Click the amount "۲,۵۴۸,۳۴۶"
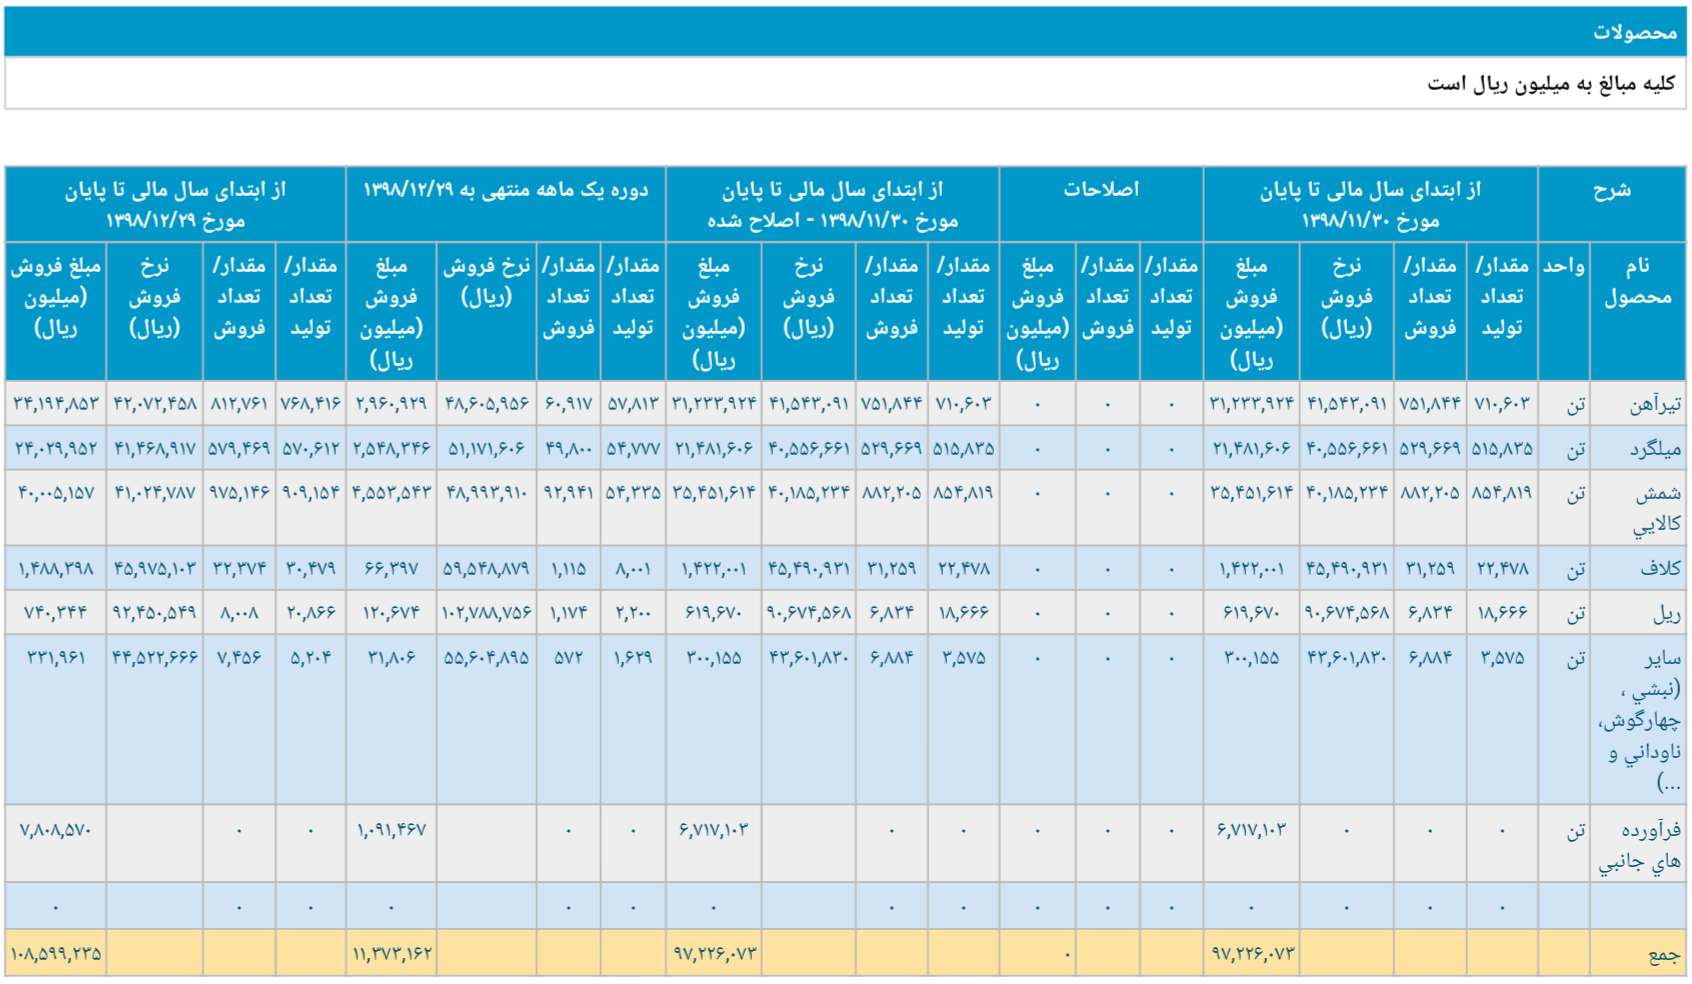Viewport: 1692px width, 984px height. pyautogui.click(x=392, y=449)
